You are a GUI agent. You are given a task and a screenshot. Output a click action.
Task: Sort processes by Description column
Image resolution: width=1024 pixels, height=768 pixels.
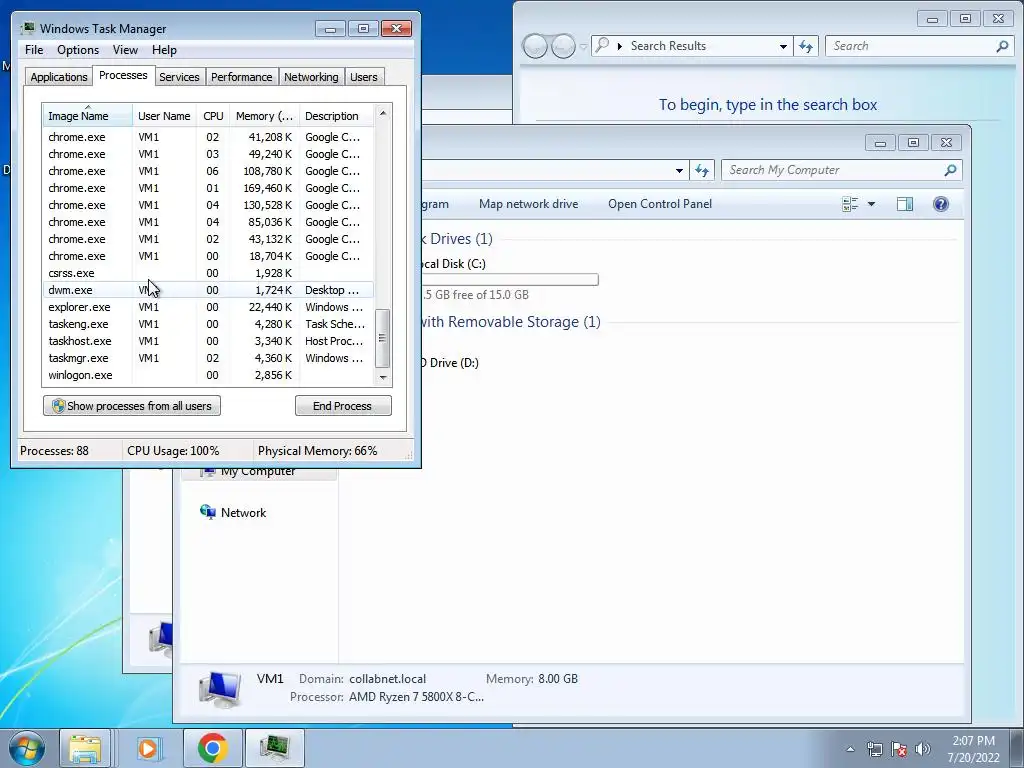pyautogui.click(x=336, y=116)
